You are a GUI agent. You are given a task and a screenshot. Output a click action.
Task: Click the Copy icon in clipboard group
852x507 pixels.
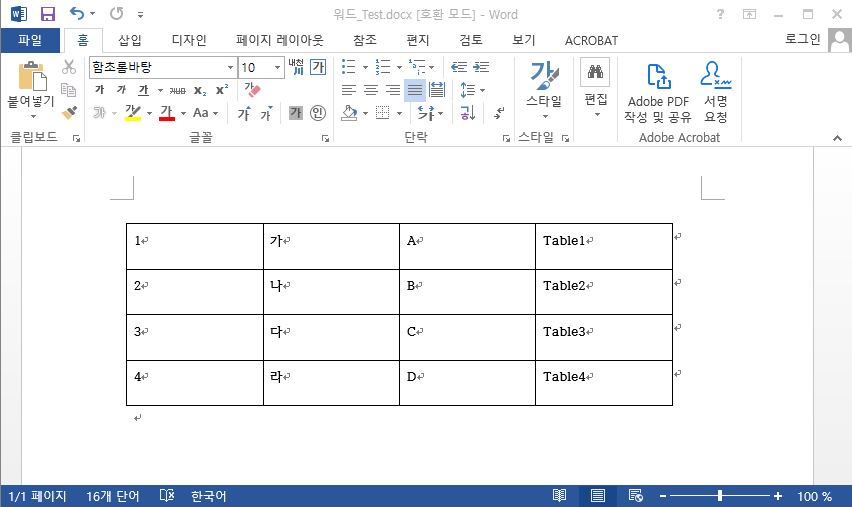[x=68, y=90]
